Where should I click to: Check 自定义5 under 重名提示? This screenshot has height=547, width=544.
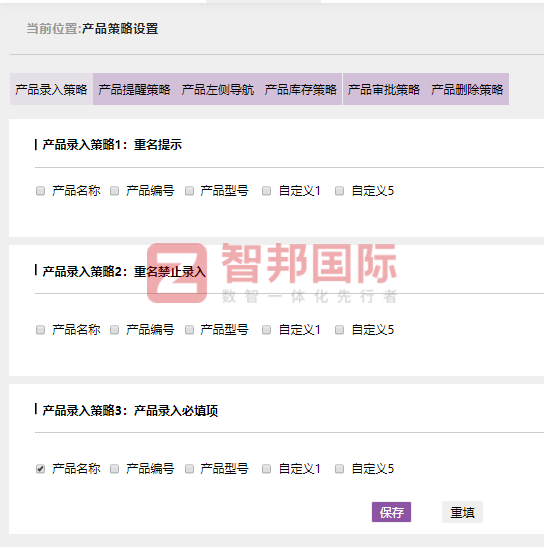pos(340,191)
